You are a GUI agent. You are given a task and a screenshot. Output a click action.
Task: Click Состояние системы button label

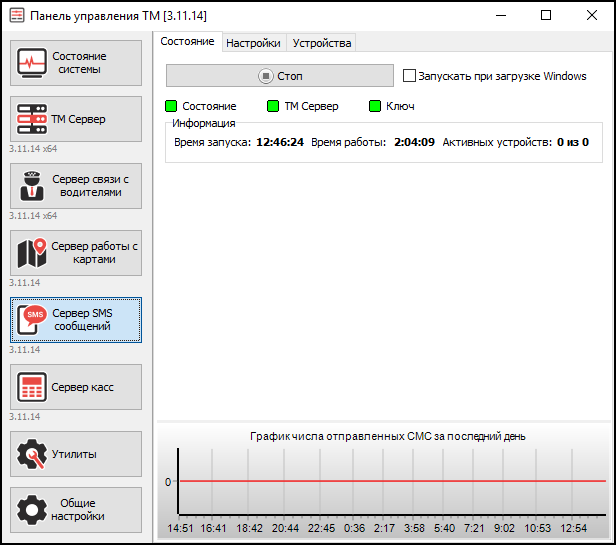point(79,63)
